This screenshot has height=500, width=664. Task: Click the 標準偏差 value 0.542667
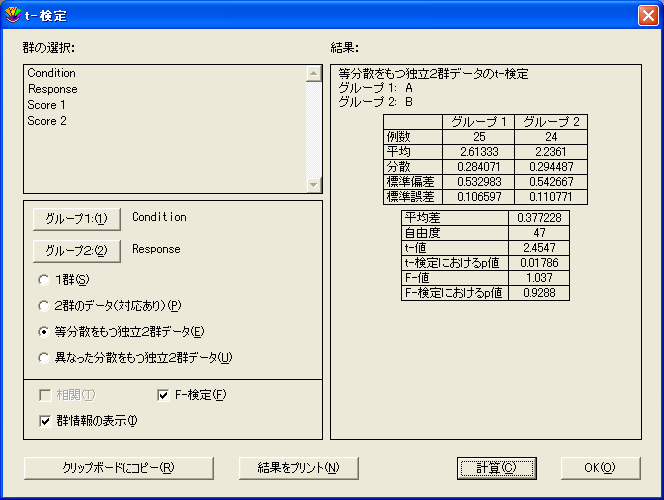551,182
